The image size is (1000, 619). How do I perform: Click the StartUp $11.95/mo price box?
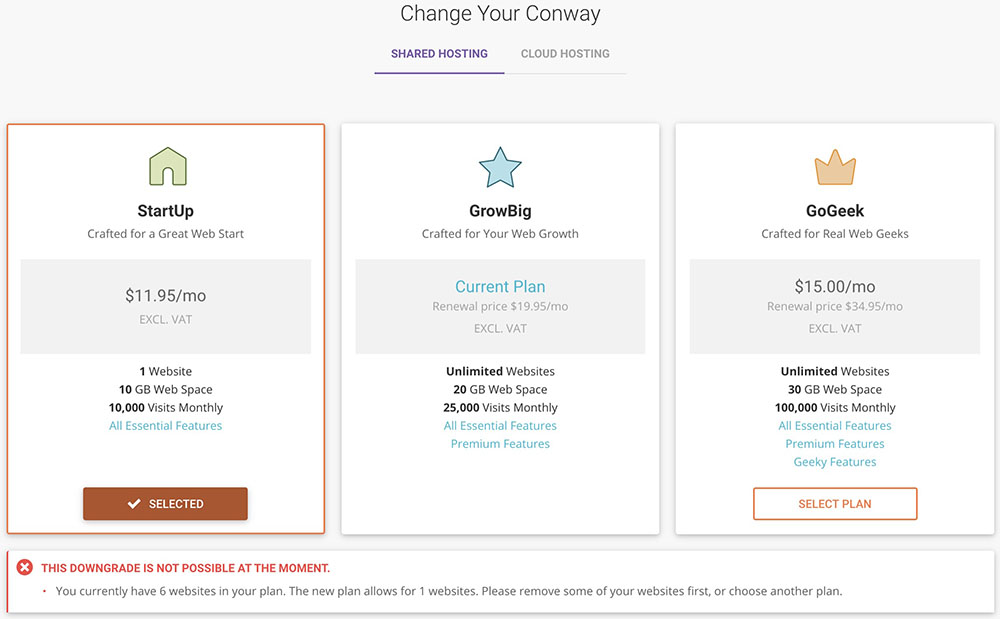click(166, 306)
